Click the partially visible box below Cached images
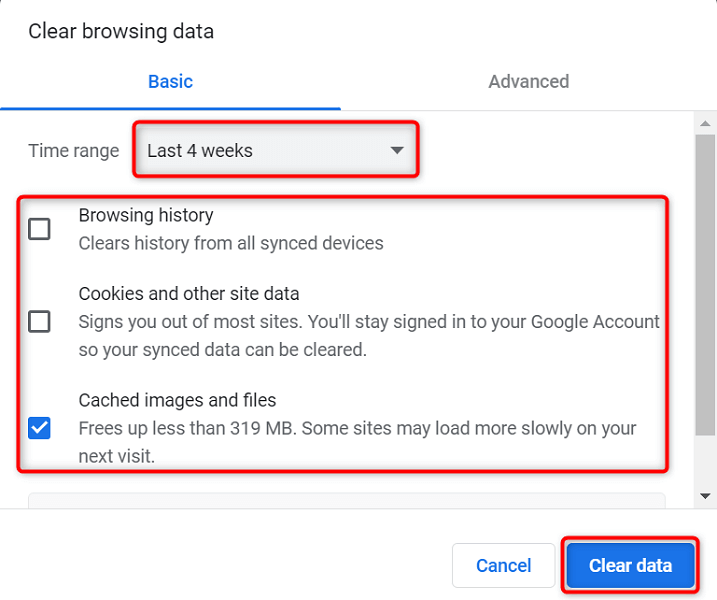Screen dimensions: 717x600 (x=346, y=498)
